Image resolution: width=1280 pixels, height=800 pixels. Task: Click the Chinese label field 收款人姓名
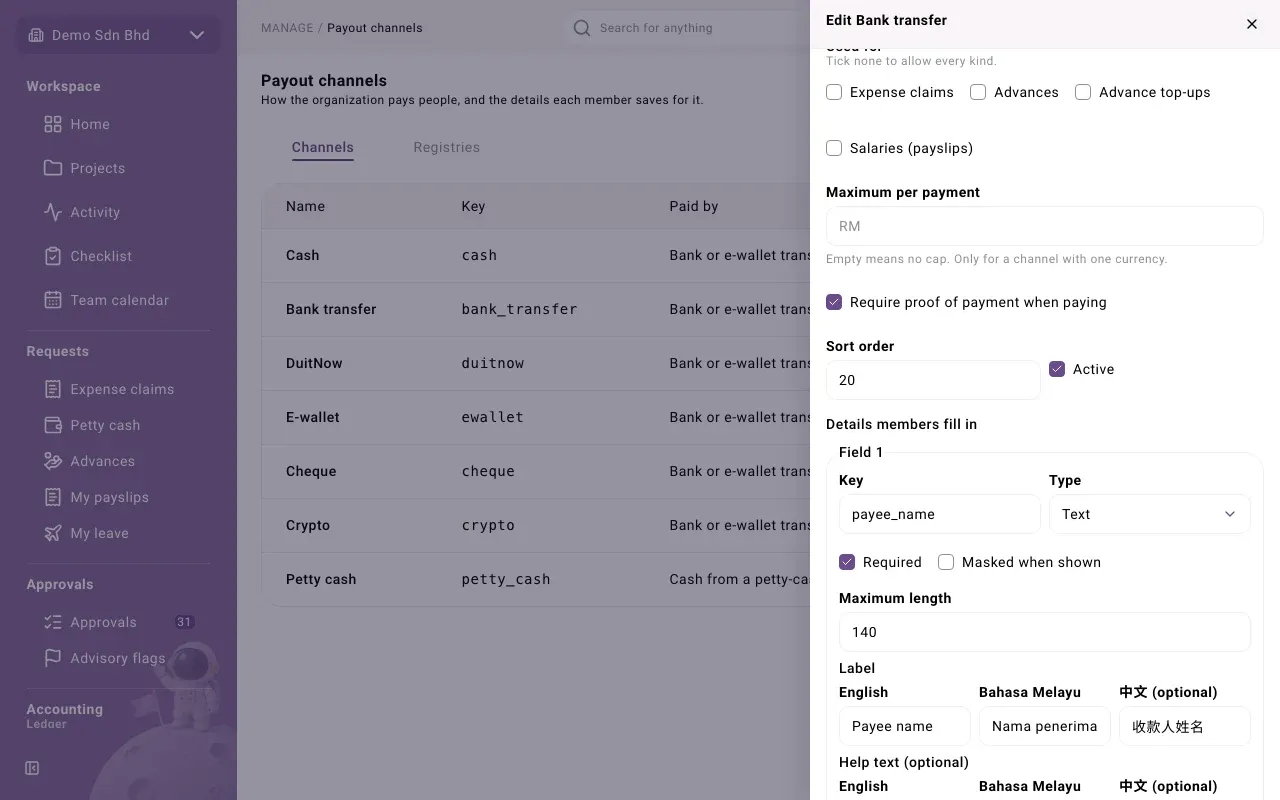(x=1185, y=726)
